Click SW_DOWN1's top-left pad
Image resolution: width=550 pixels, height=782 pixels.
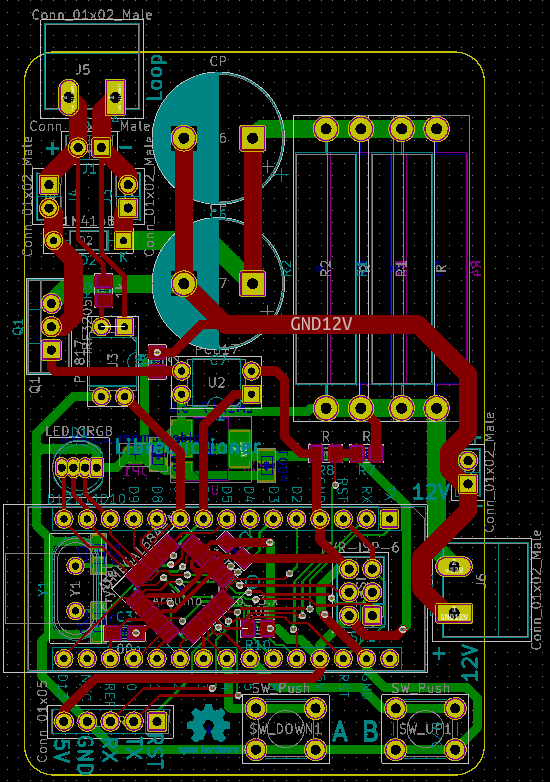click(x=256, y=708)
